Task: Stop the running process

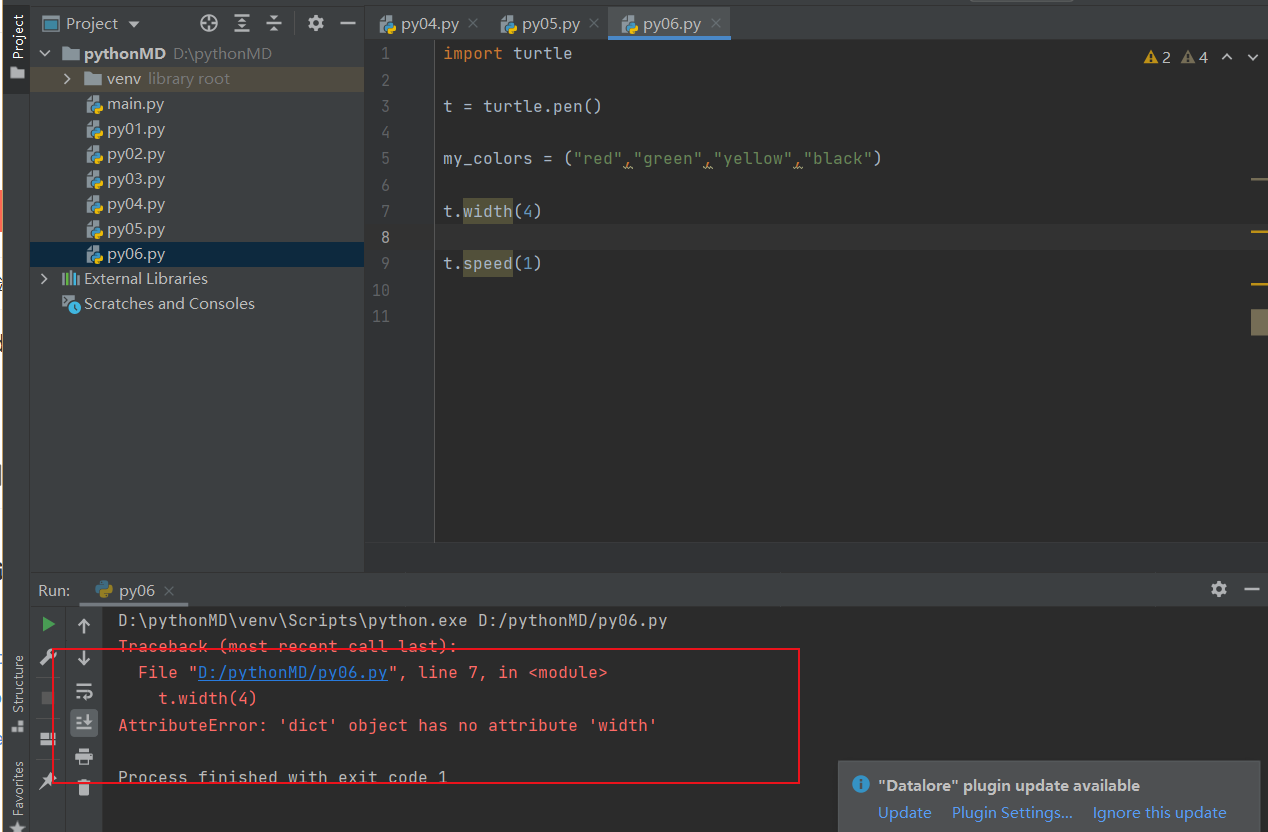Action: (48, 698)
